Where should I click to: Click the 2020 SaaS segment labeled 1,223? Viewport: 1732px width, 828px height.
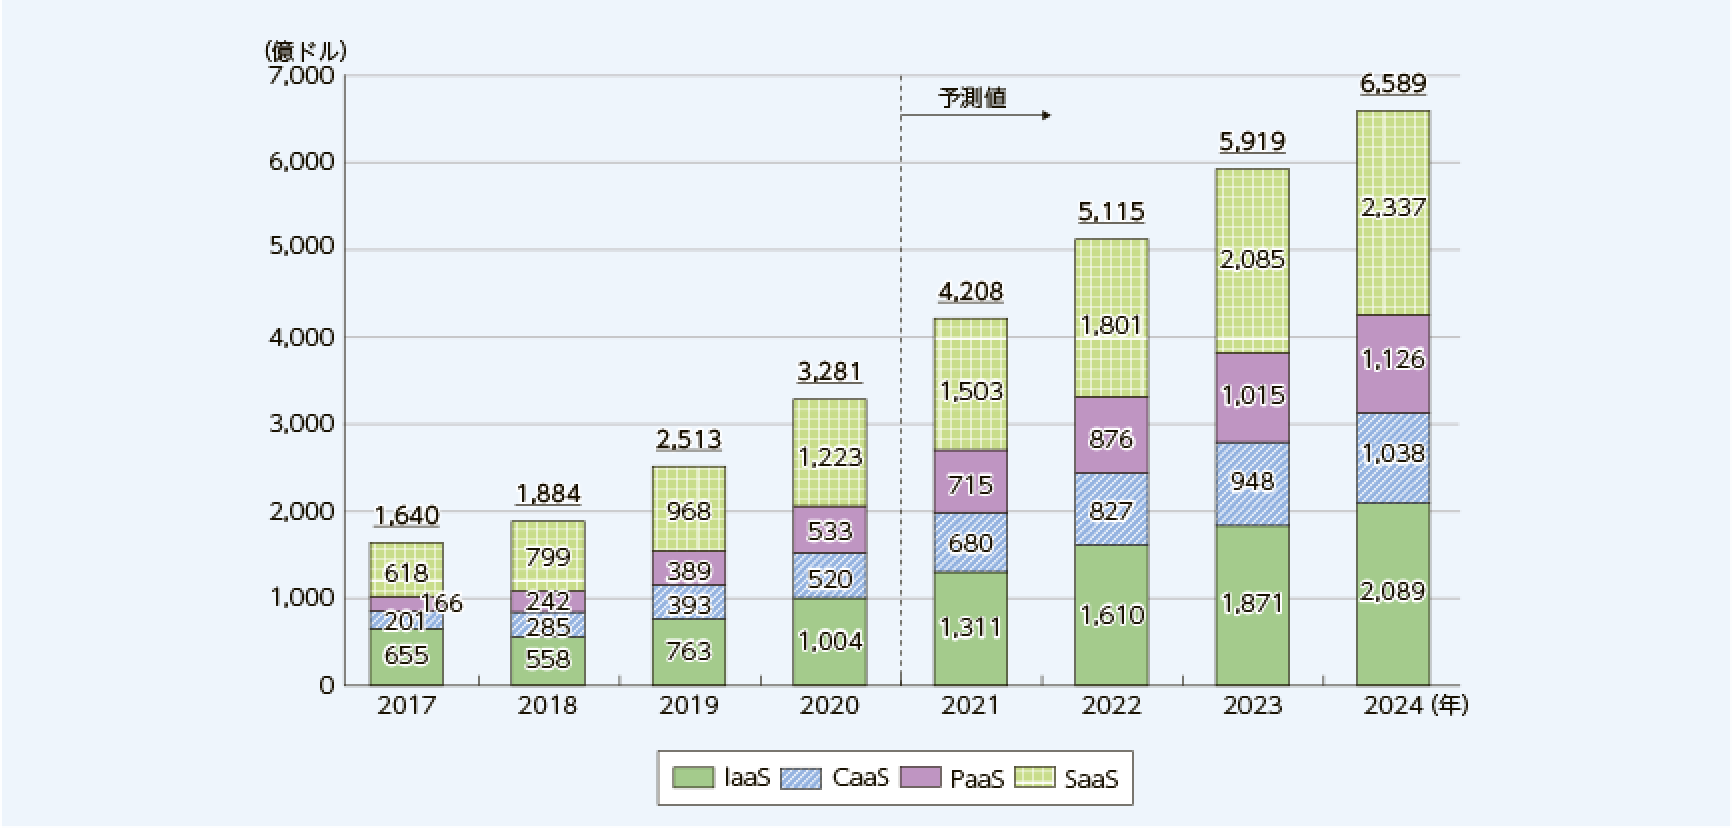[829, 453]
